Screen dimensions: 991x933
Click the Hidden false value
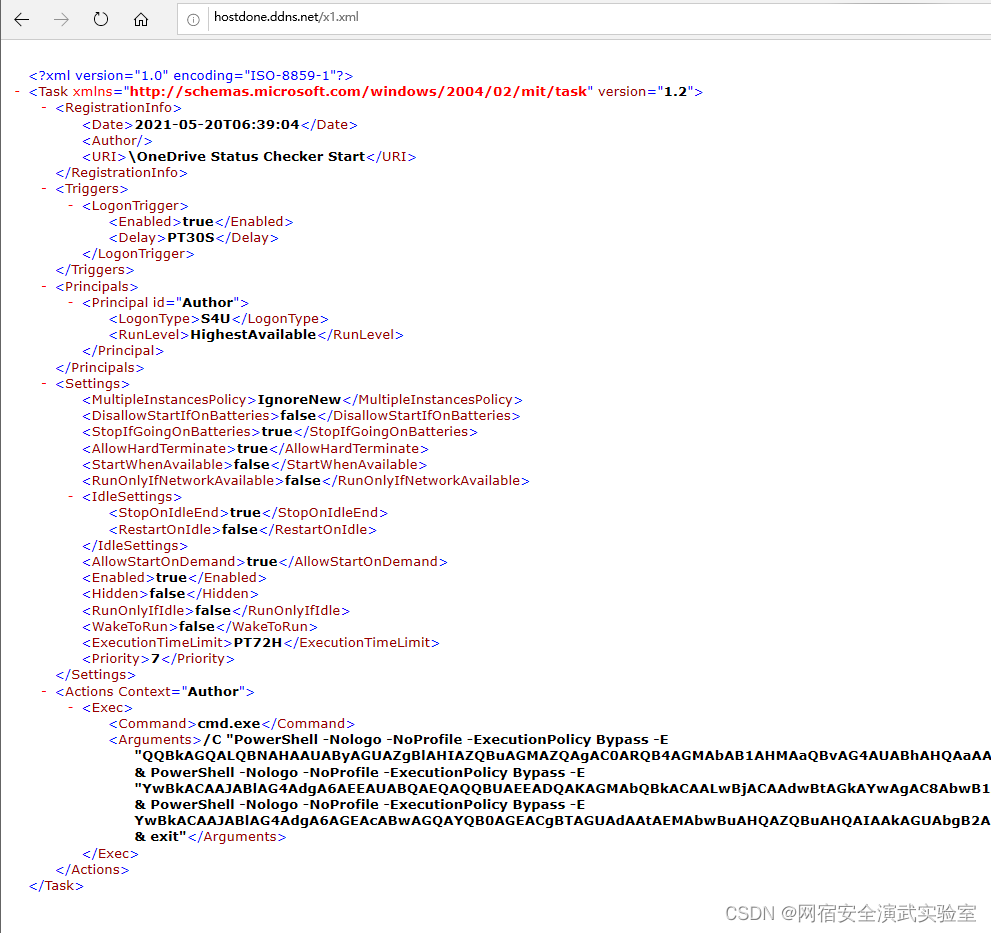[x=167, y=594]
